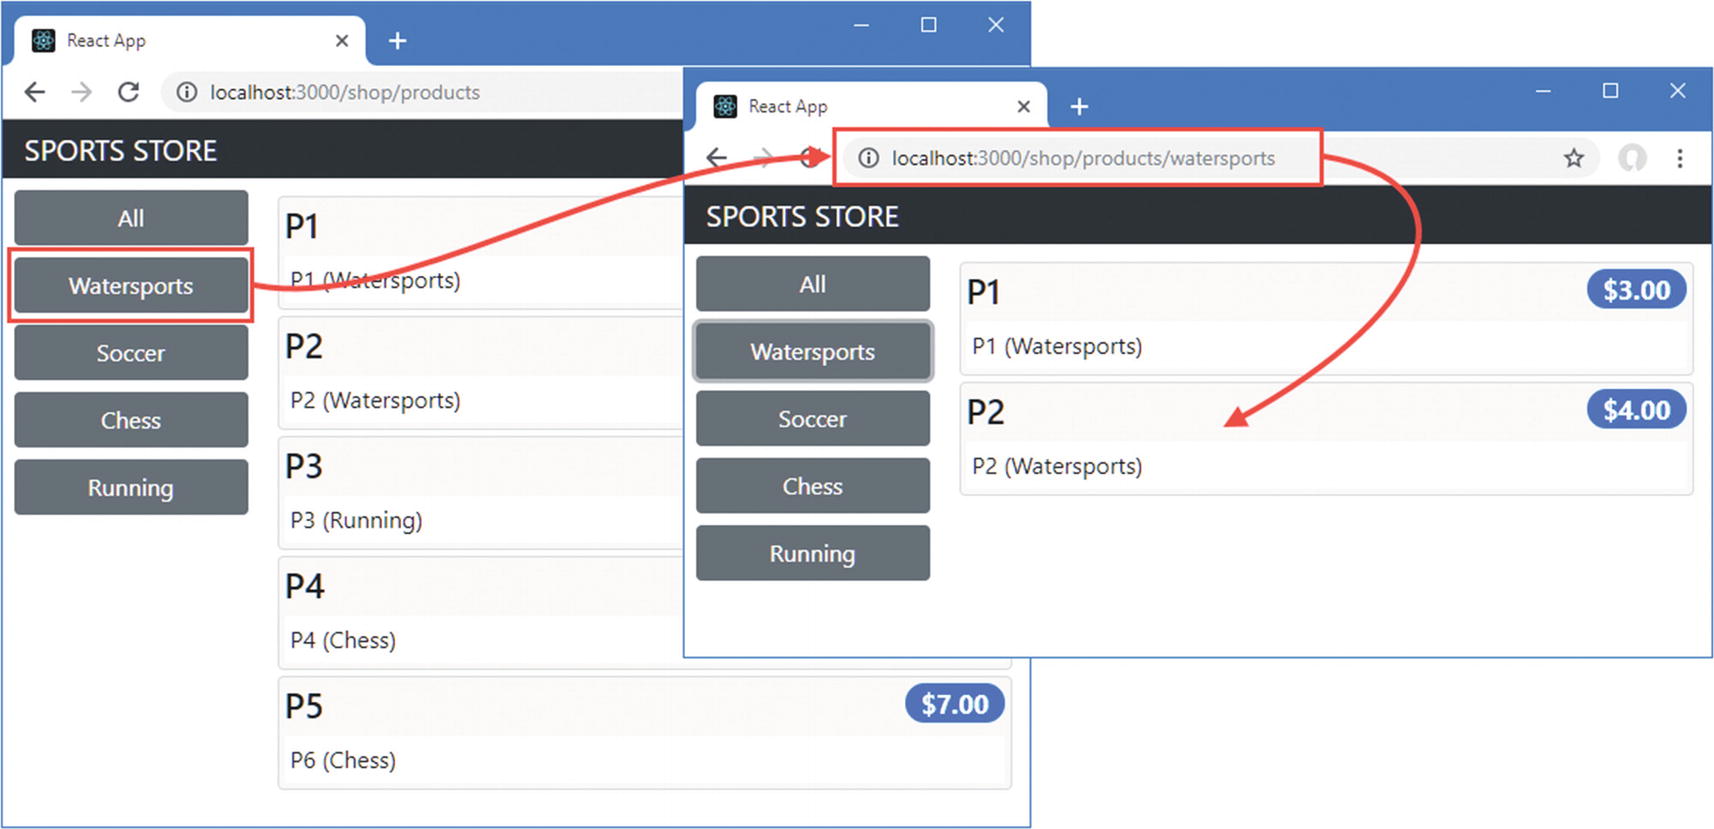Choose Chess category in left window
This screenshot has height=829, width=1714.
(131, 420)
